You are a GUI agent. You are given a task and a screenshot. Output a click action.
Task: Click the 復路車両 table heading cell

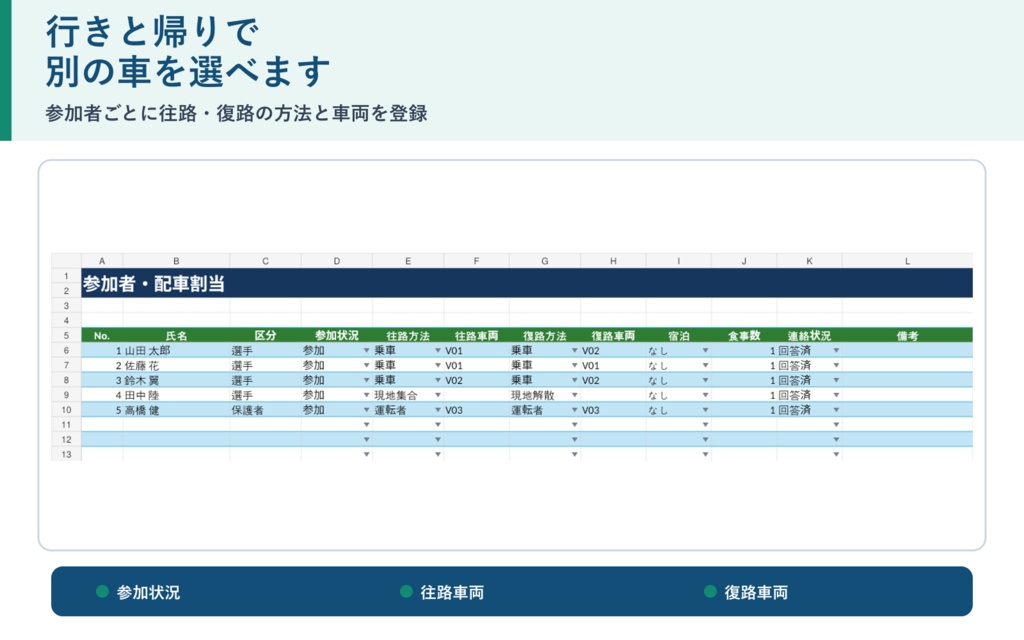(x=613, y=336)
